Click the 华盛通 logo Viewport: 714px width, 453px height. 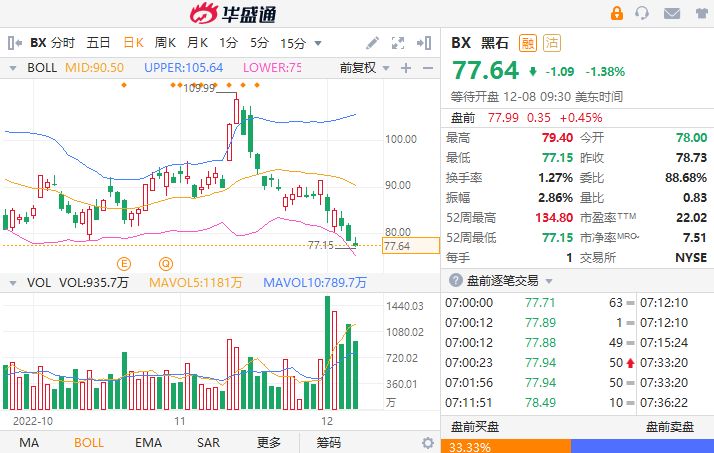(x=233, y=13)
